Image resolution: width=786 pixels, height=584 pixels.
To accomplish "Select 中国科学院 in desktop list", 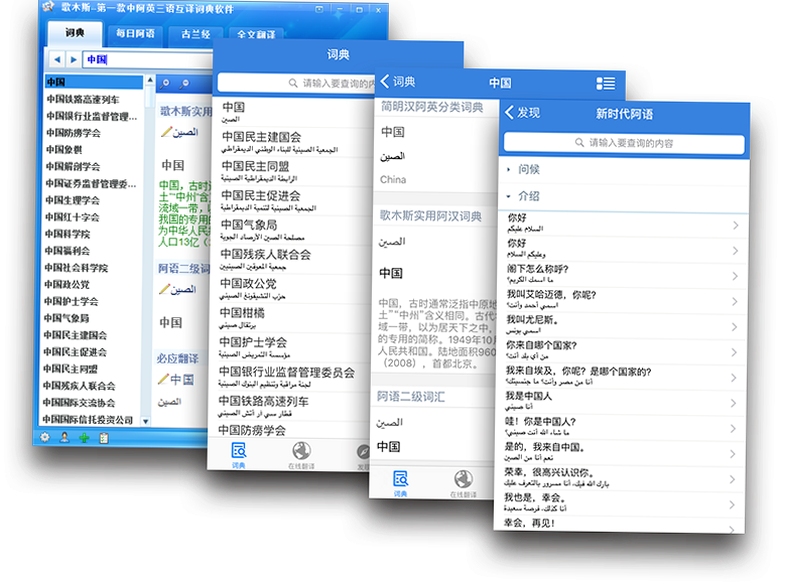I will tap(67, 234).
